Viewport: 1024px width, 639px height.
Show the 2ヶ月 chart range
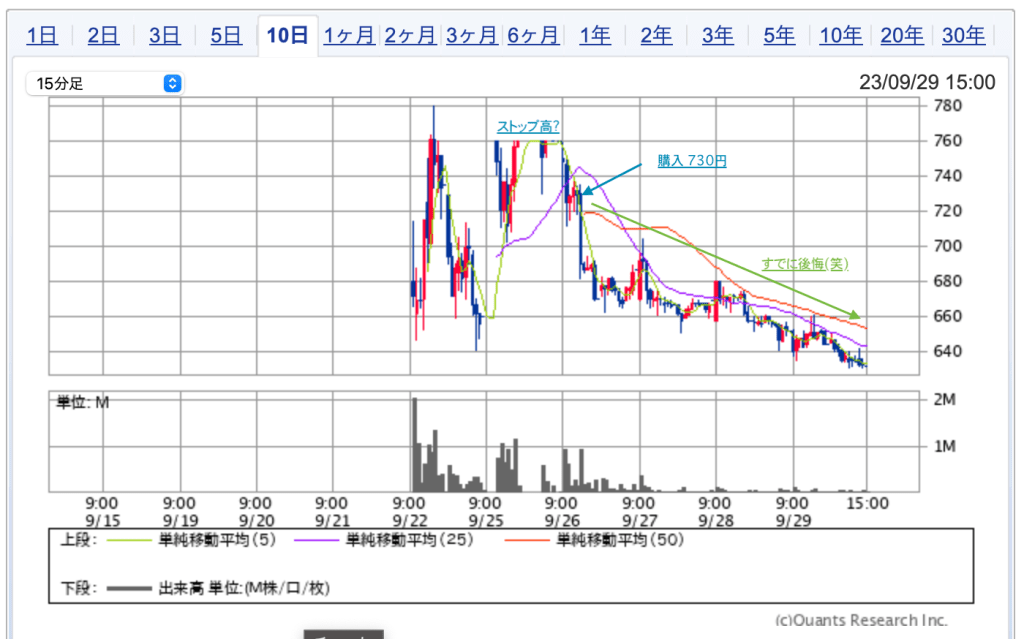coord(410,36)
